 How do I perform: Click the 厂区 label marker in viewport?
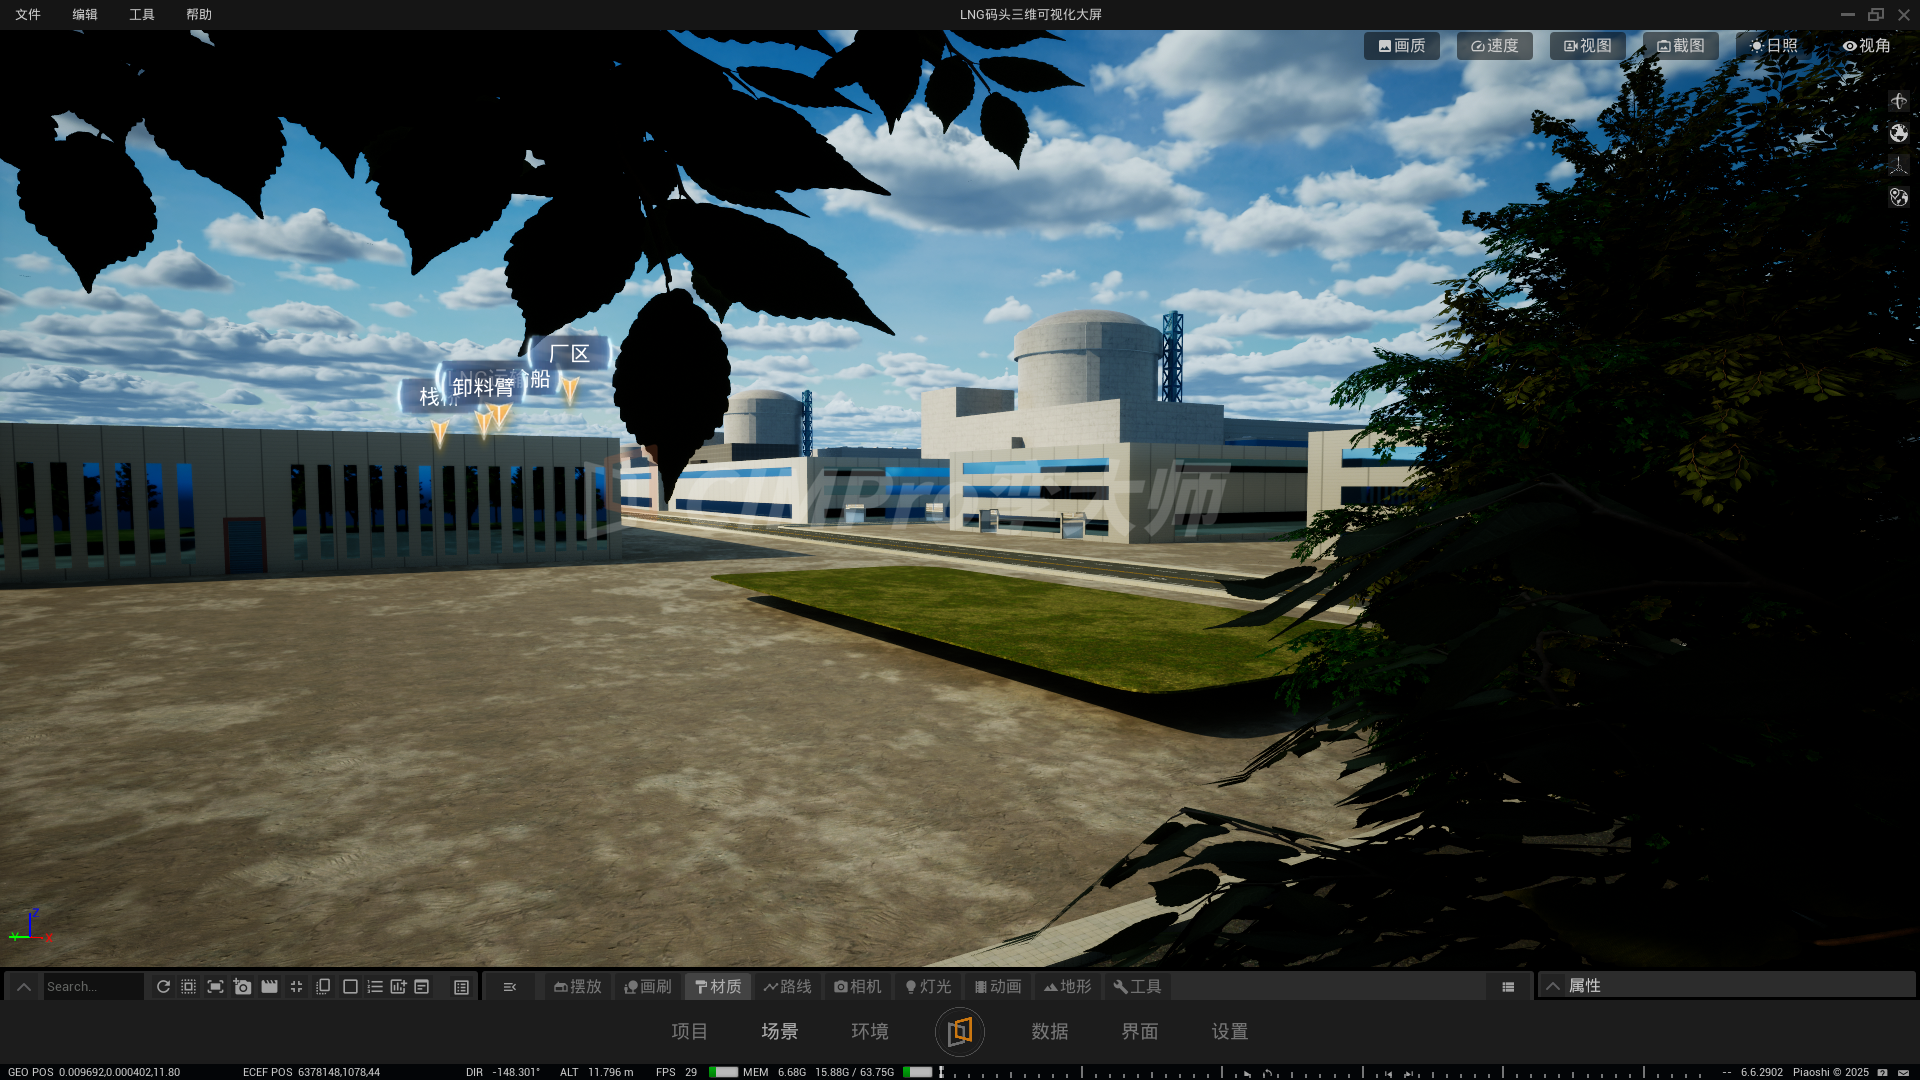click(569, 354)
